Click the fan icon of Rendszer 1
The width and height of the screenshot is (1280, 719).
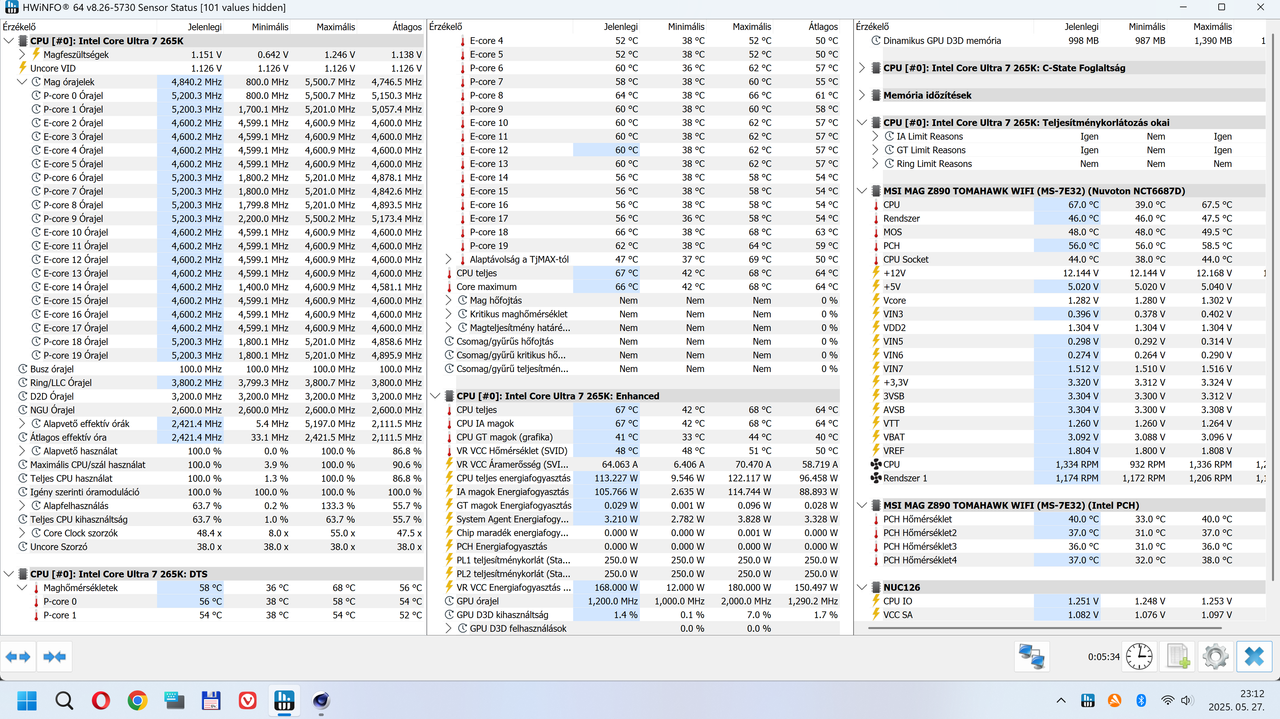pyautogui.click(x=876, y=478)
